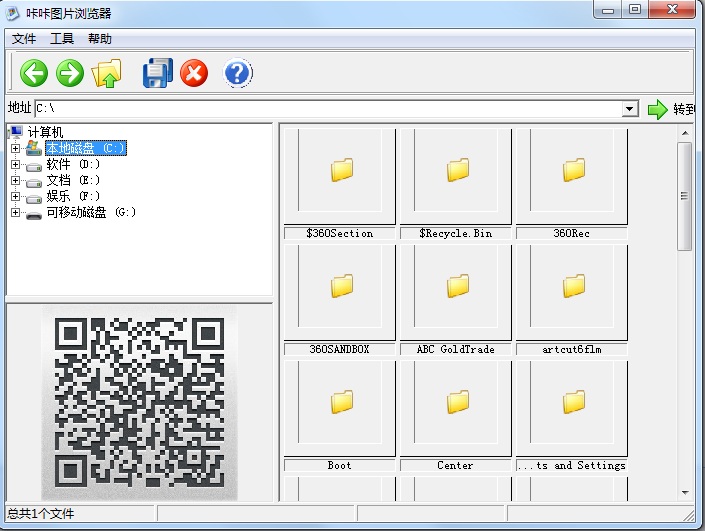
Task: Open the address bar dropdown list
Action: click(x=629, y=109)
